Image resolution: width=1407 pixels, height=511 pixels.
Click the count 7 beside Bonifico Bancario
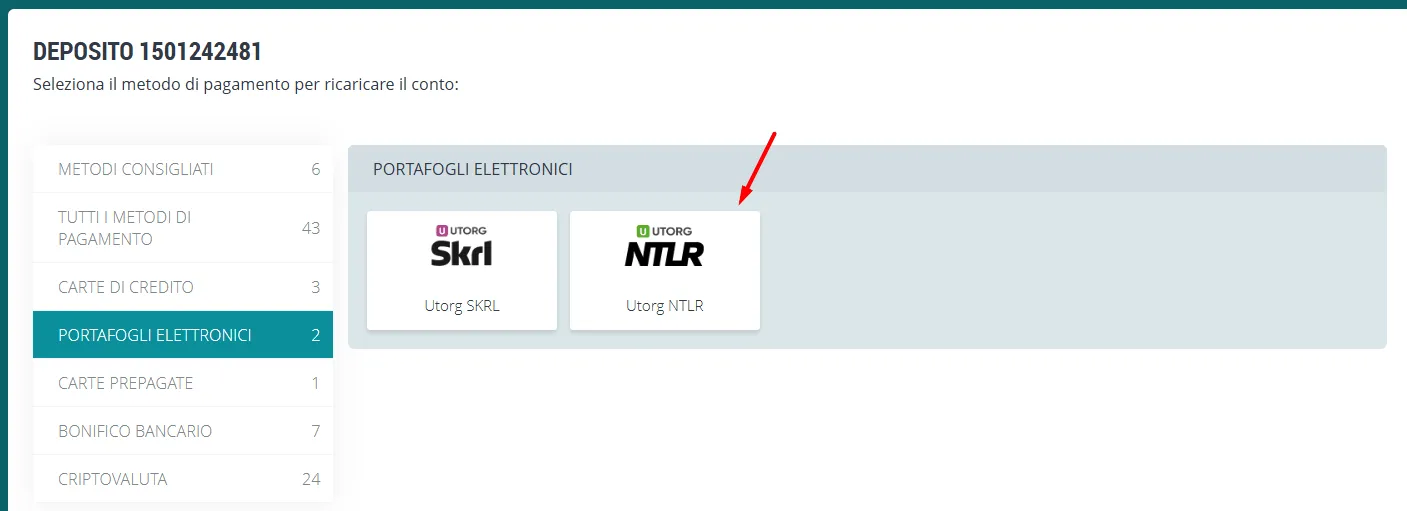click(x=315, y=431)
